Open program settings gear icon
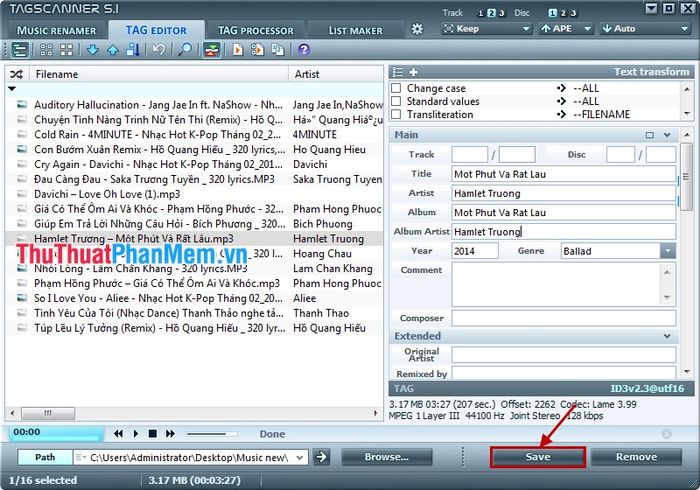The width and height of the screenshot is (700, 490). tap(417, 29)
